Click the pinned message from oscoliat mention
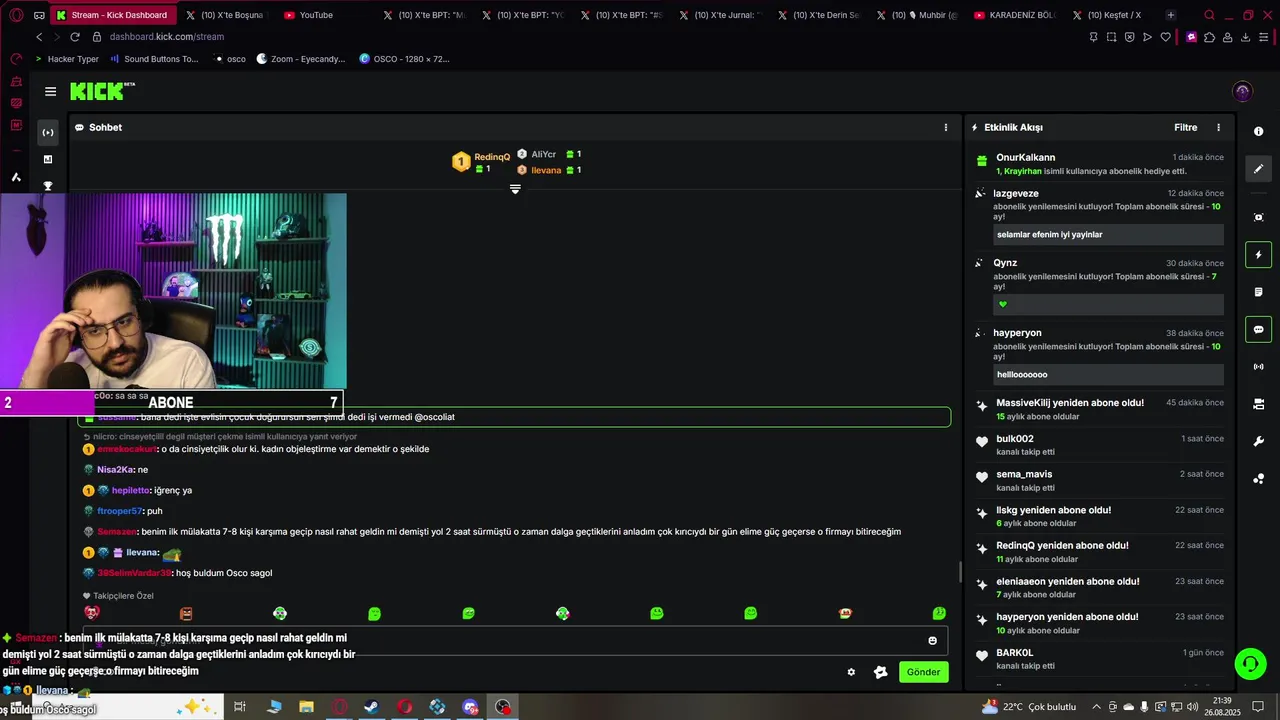The width and height of the screenshot is (1280, 720). [514, 417]
